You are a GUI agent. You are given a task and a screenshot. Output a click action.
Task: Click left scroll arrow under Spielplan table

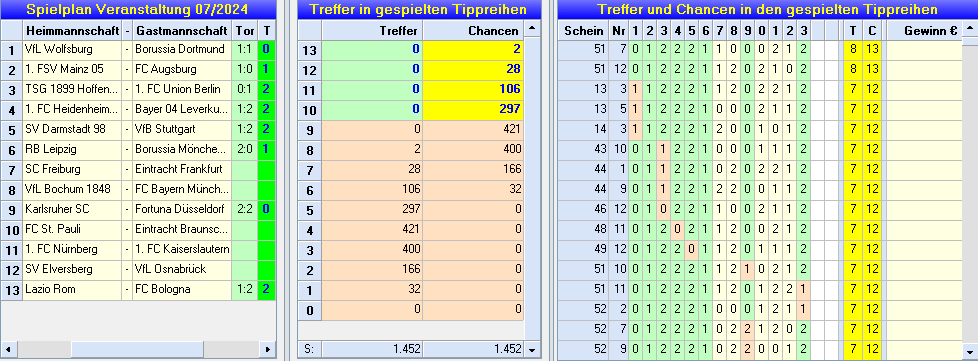coord(7,349)
